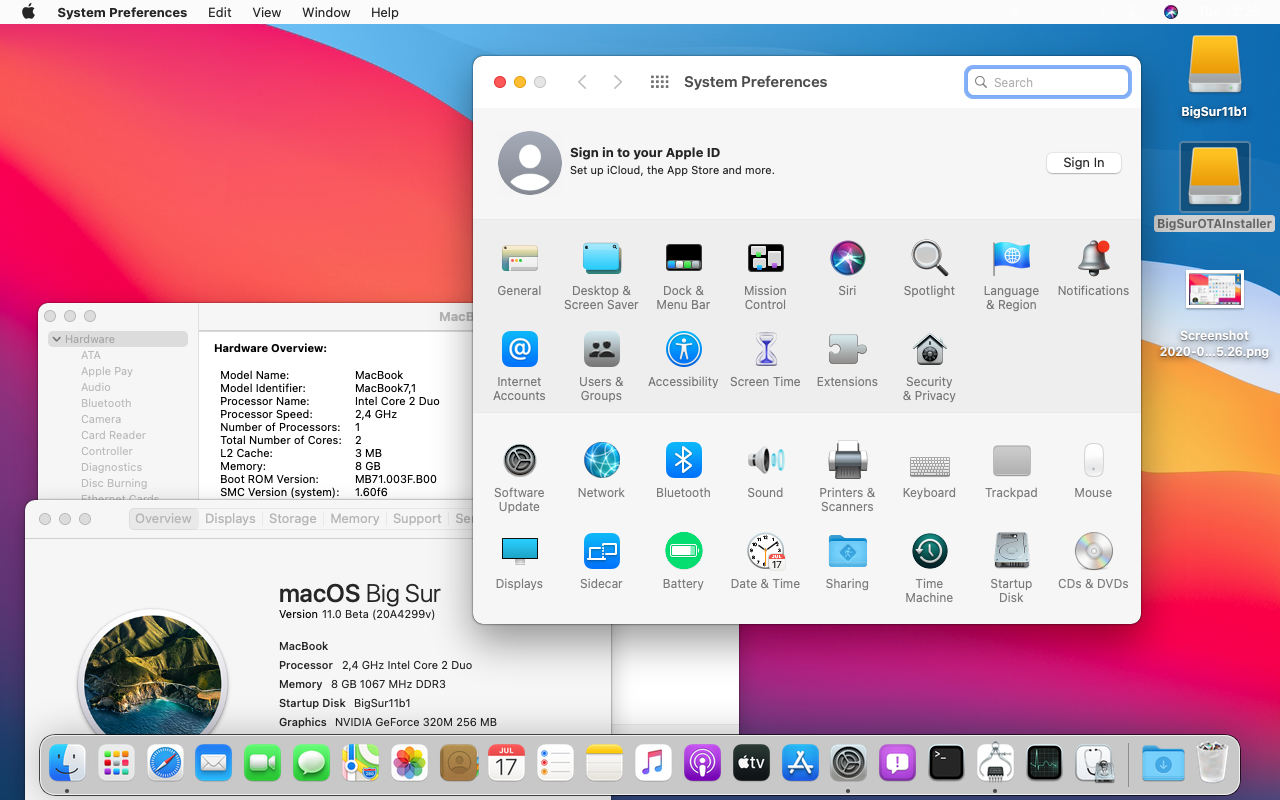
Task: Select Bluetooth in System Information sidebar
Action: 106,403
